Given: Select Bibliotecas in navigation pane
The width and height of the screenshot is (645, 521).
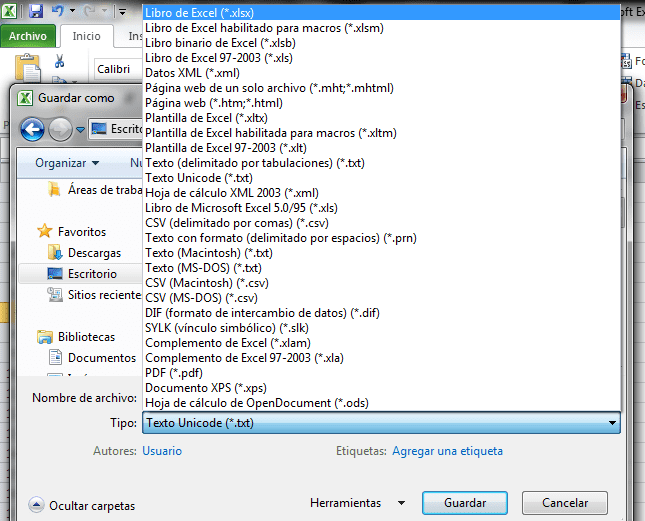Looking at the screenshot, I should click(x=77, y=337).
